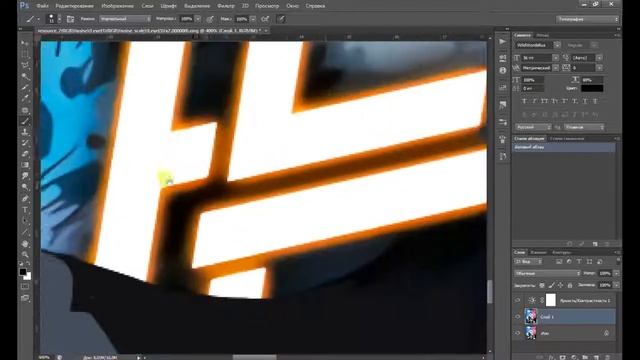Select the Eraser tool
640x360 pixels.
coord(25,154)
